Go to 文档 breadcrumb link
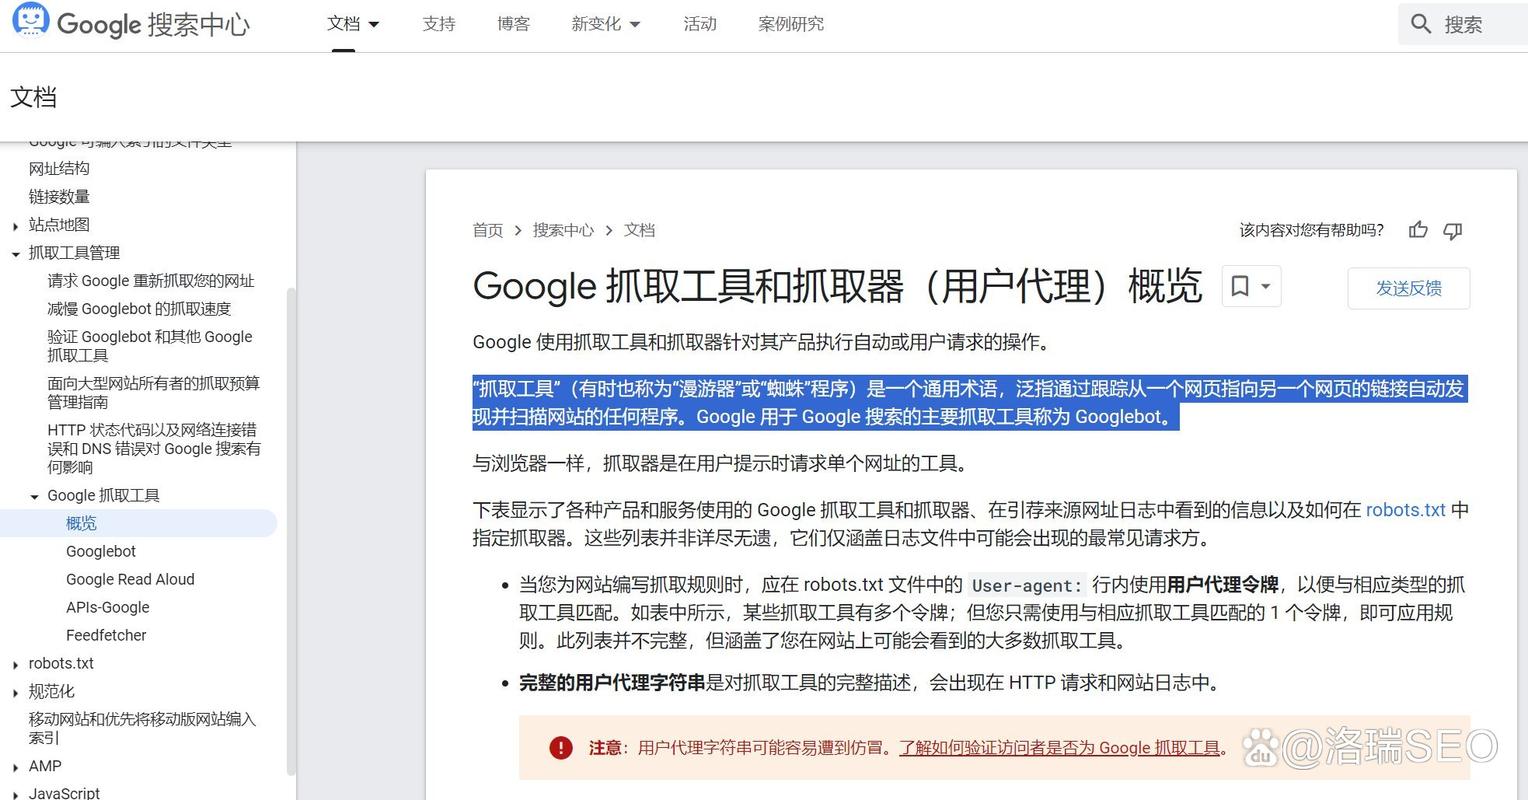Screen dimensions: 1528x800 pyautogui.click(x=639, y=230)
